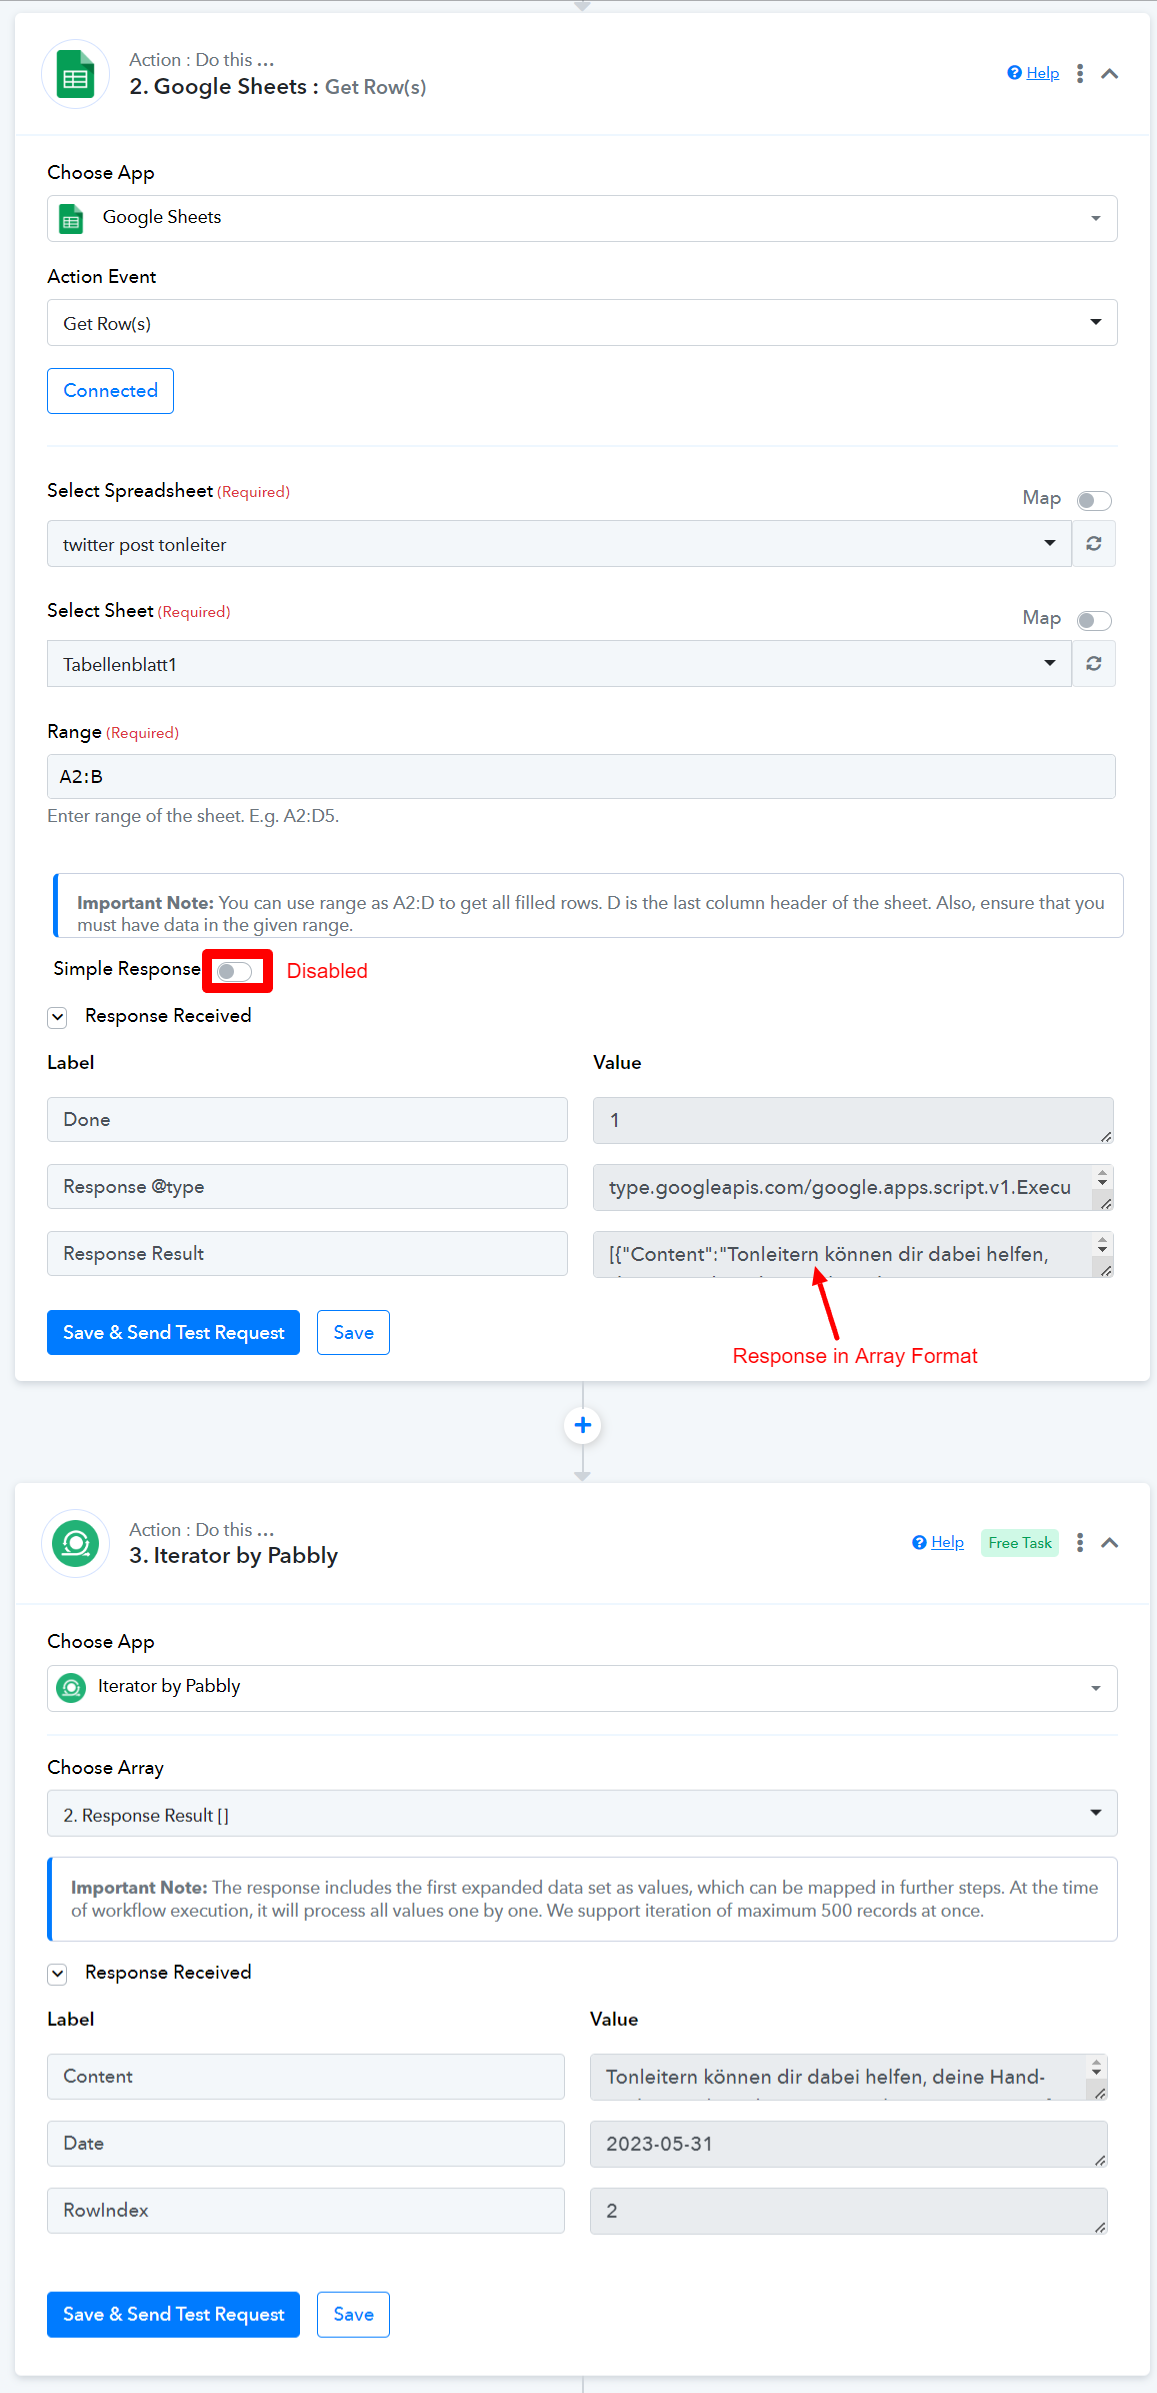Click the Connected button
Screen dimensions: 1157x2393
(110, 391)
